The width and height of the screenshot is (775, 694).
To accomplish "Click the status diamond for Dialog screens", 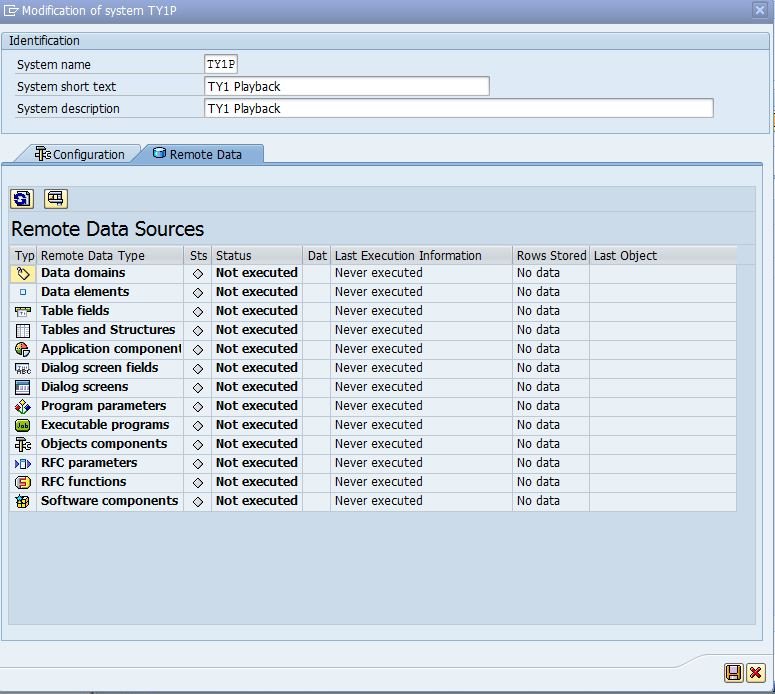I will 198,388.
